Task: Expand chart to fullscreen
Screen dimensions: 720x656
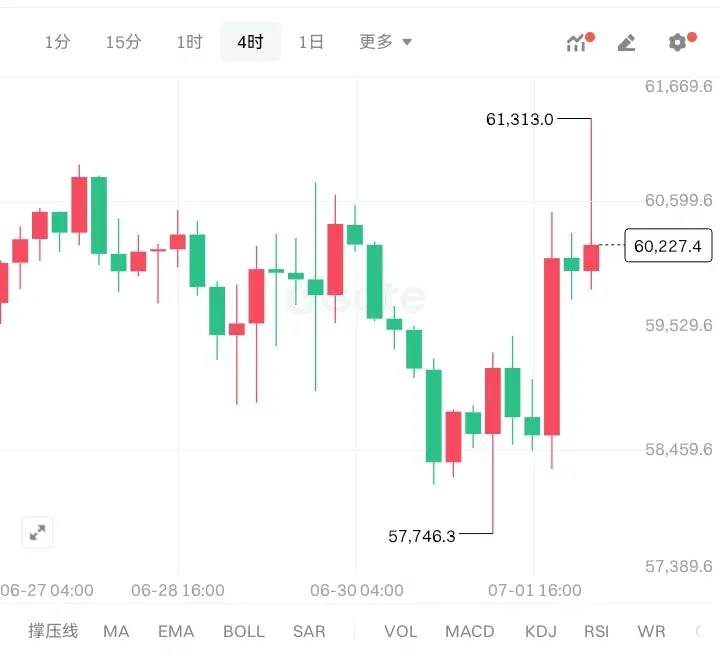Action: (38, 533)
